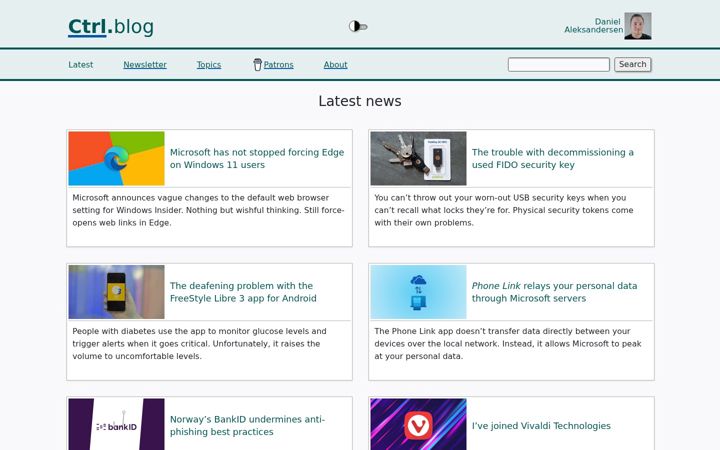Click summary text 'Microsoft announces vague changes'
This screenshot has height=450, width=720.
pyautogui.click(x=208, y=210)
